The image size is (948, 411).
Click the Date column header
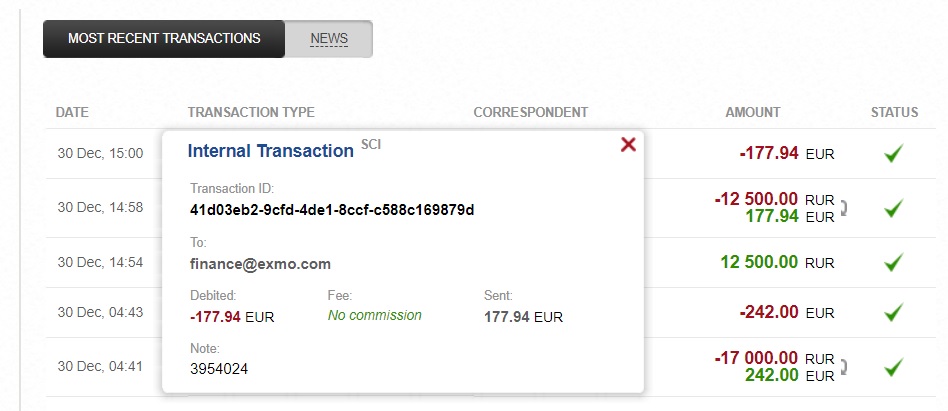tap(72, 112)
